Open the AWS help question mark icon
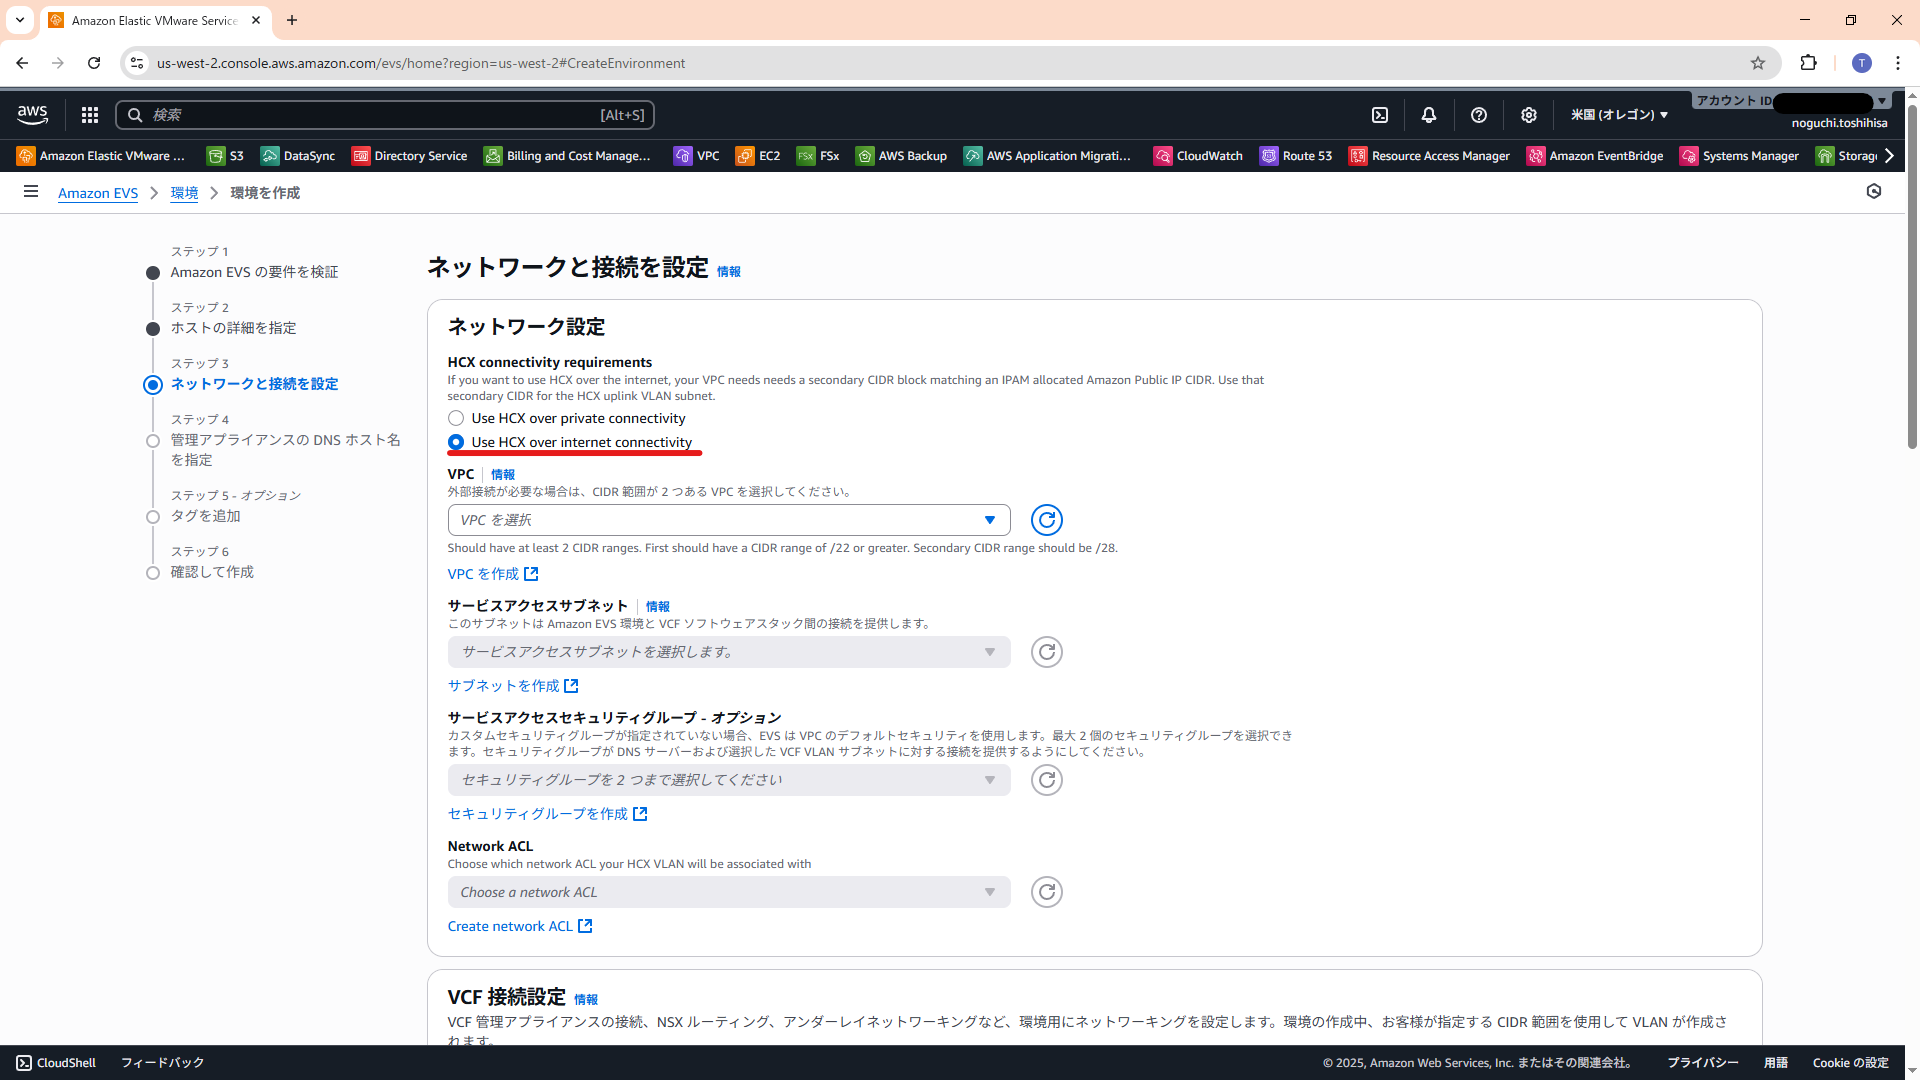The image size is (1920, 1080). [x=1479, y=115]
